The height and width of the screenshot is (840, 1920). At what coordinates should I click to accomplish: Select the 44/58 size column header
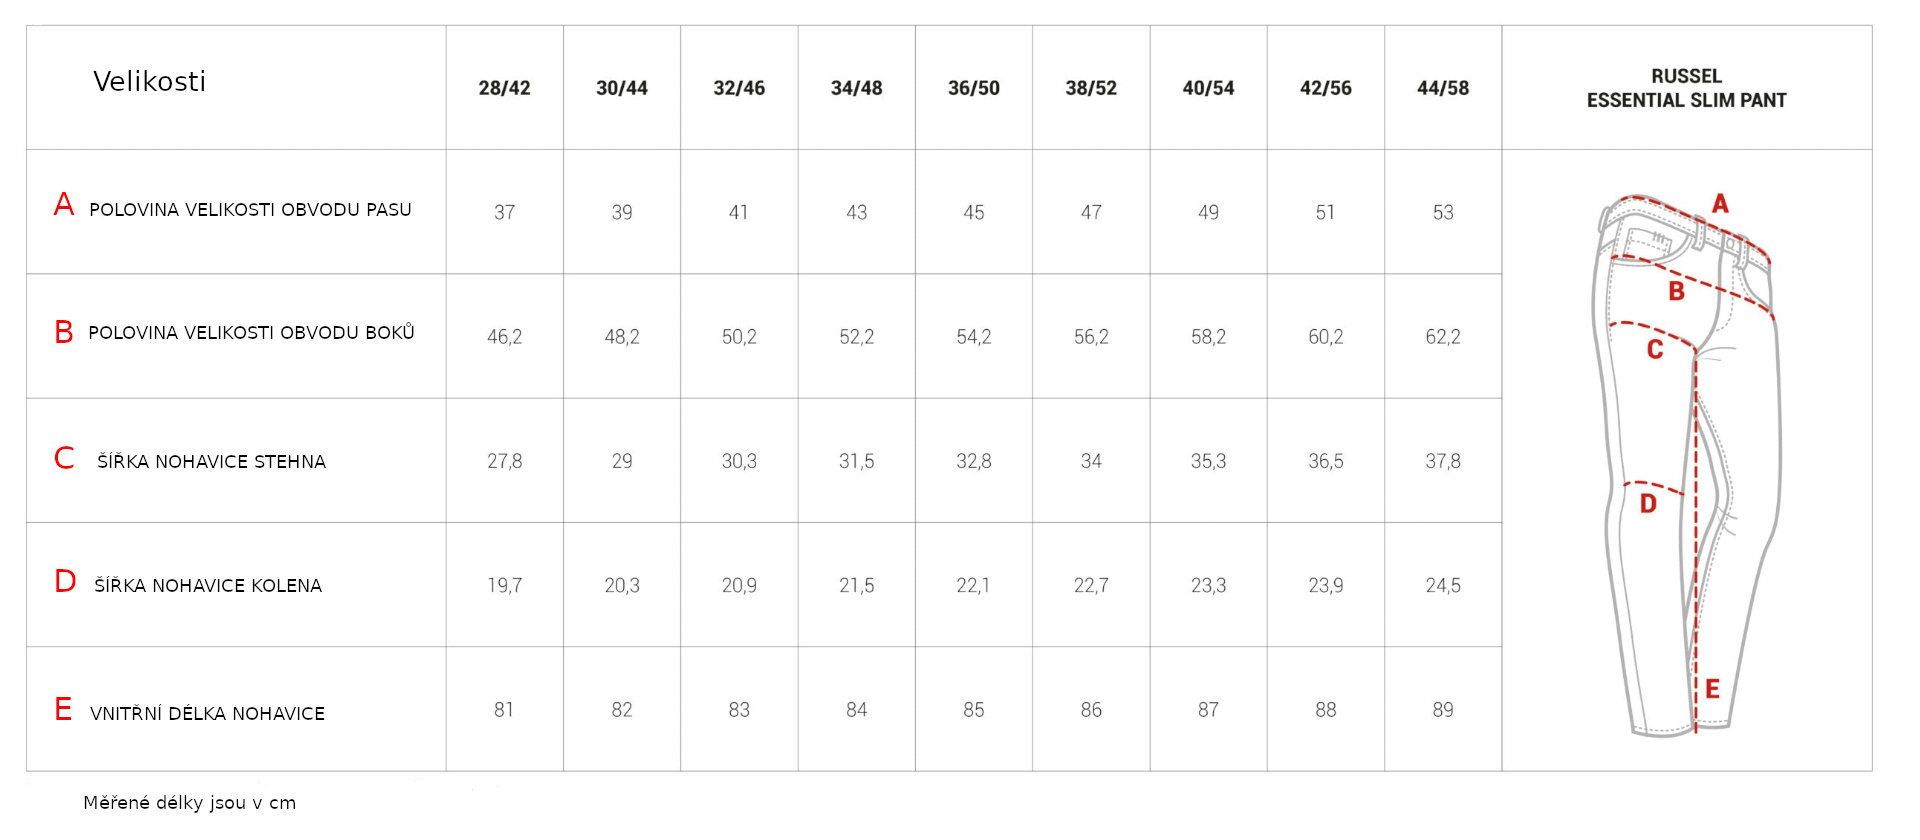pos(1443,88)
